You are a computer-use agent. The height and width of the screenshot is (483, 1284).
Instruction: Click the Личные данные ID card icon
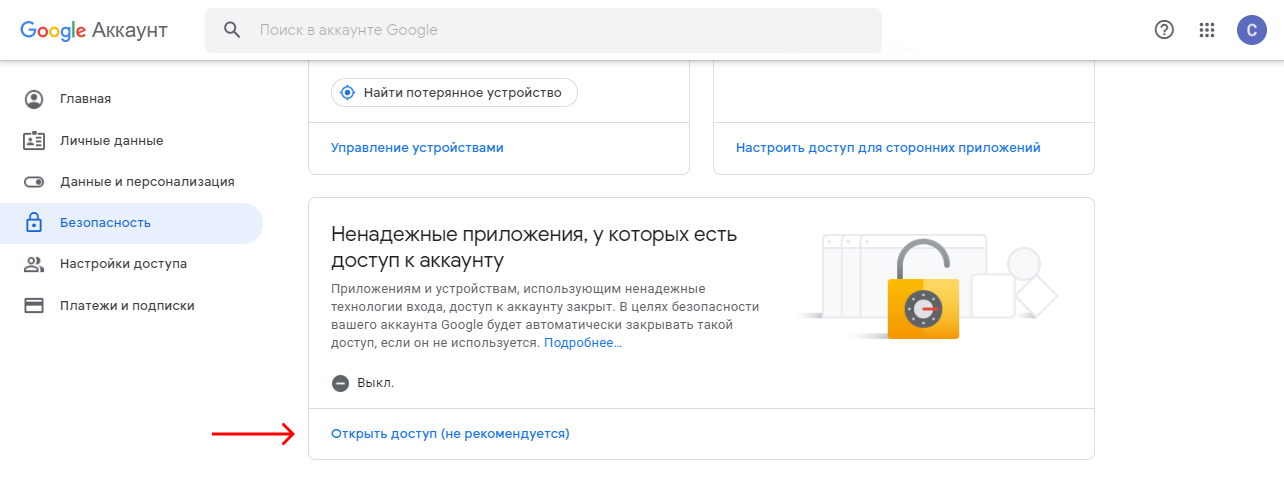[x=34, y=140]
